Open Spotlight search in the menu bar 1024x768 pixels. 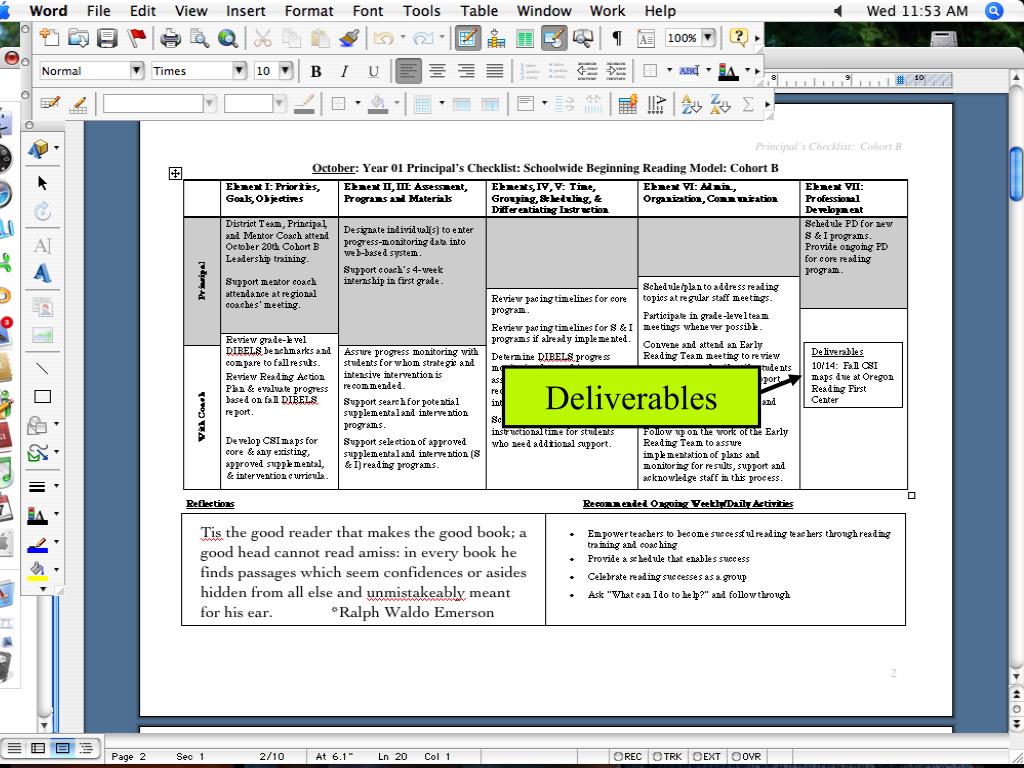(x=995, y=10)
